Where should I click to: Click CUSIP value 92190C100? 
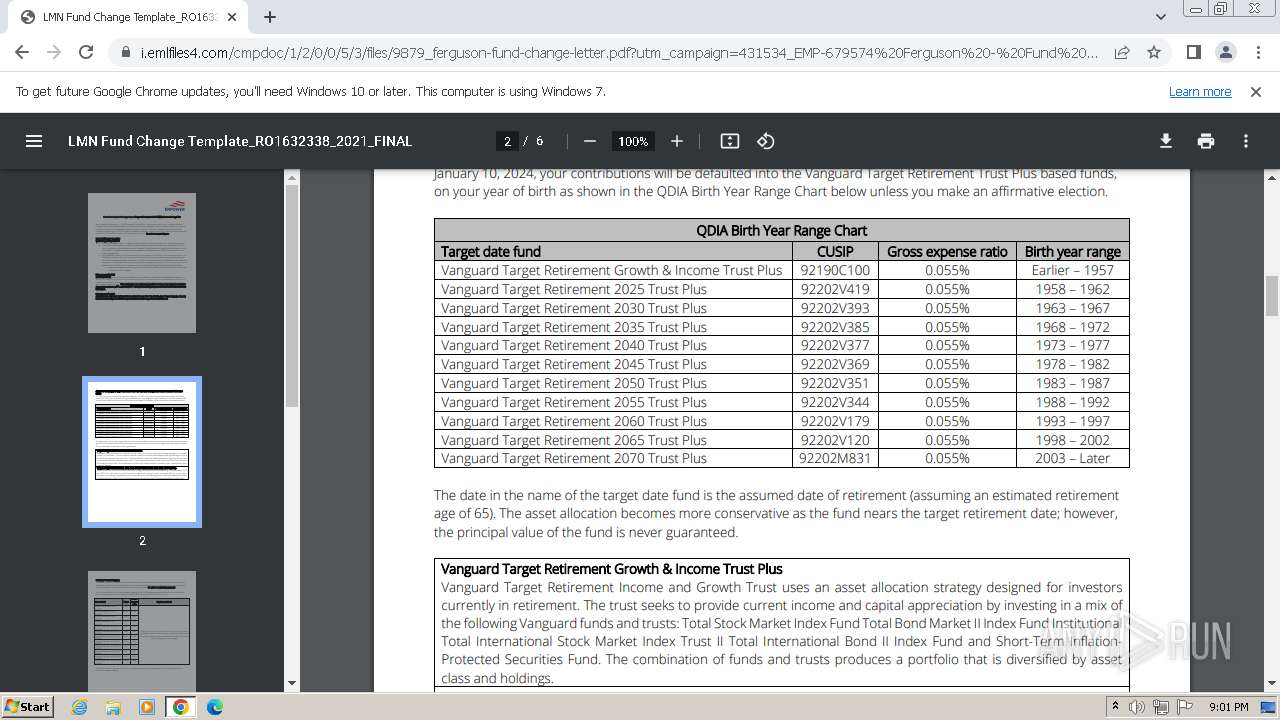point(835,270)
